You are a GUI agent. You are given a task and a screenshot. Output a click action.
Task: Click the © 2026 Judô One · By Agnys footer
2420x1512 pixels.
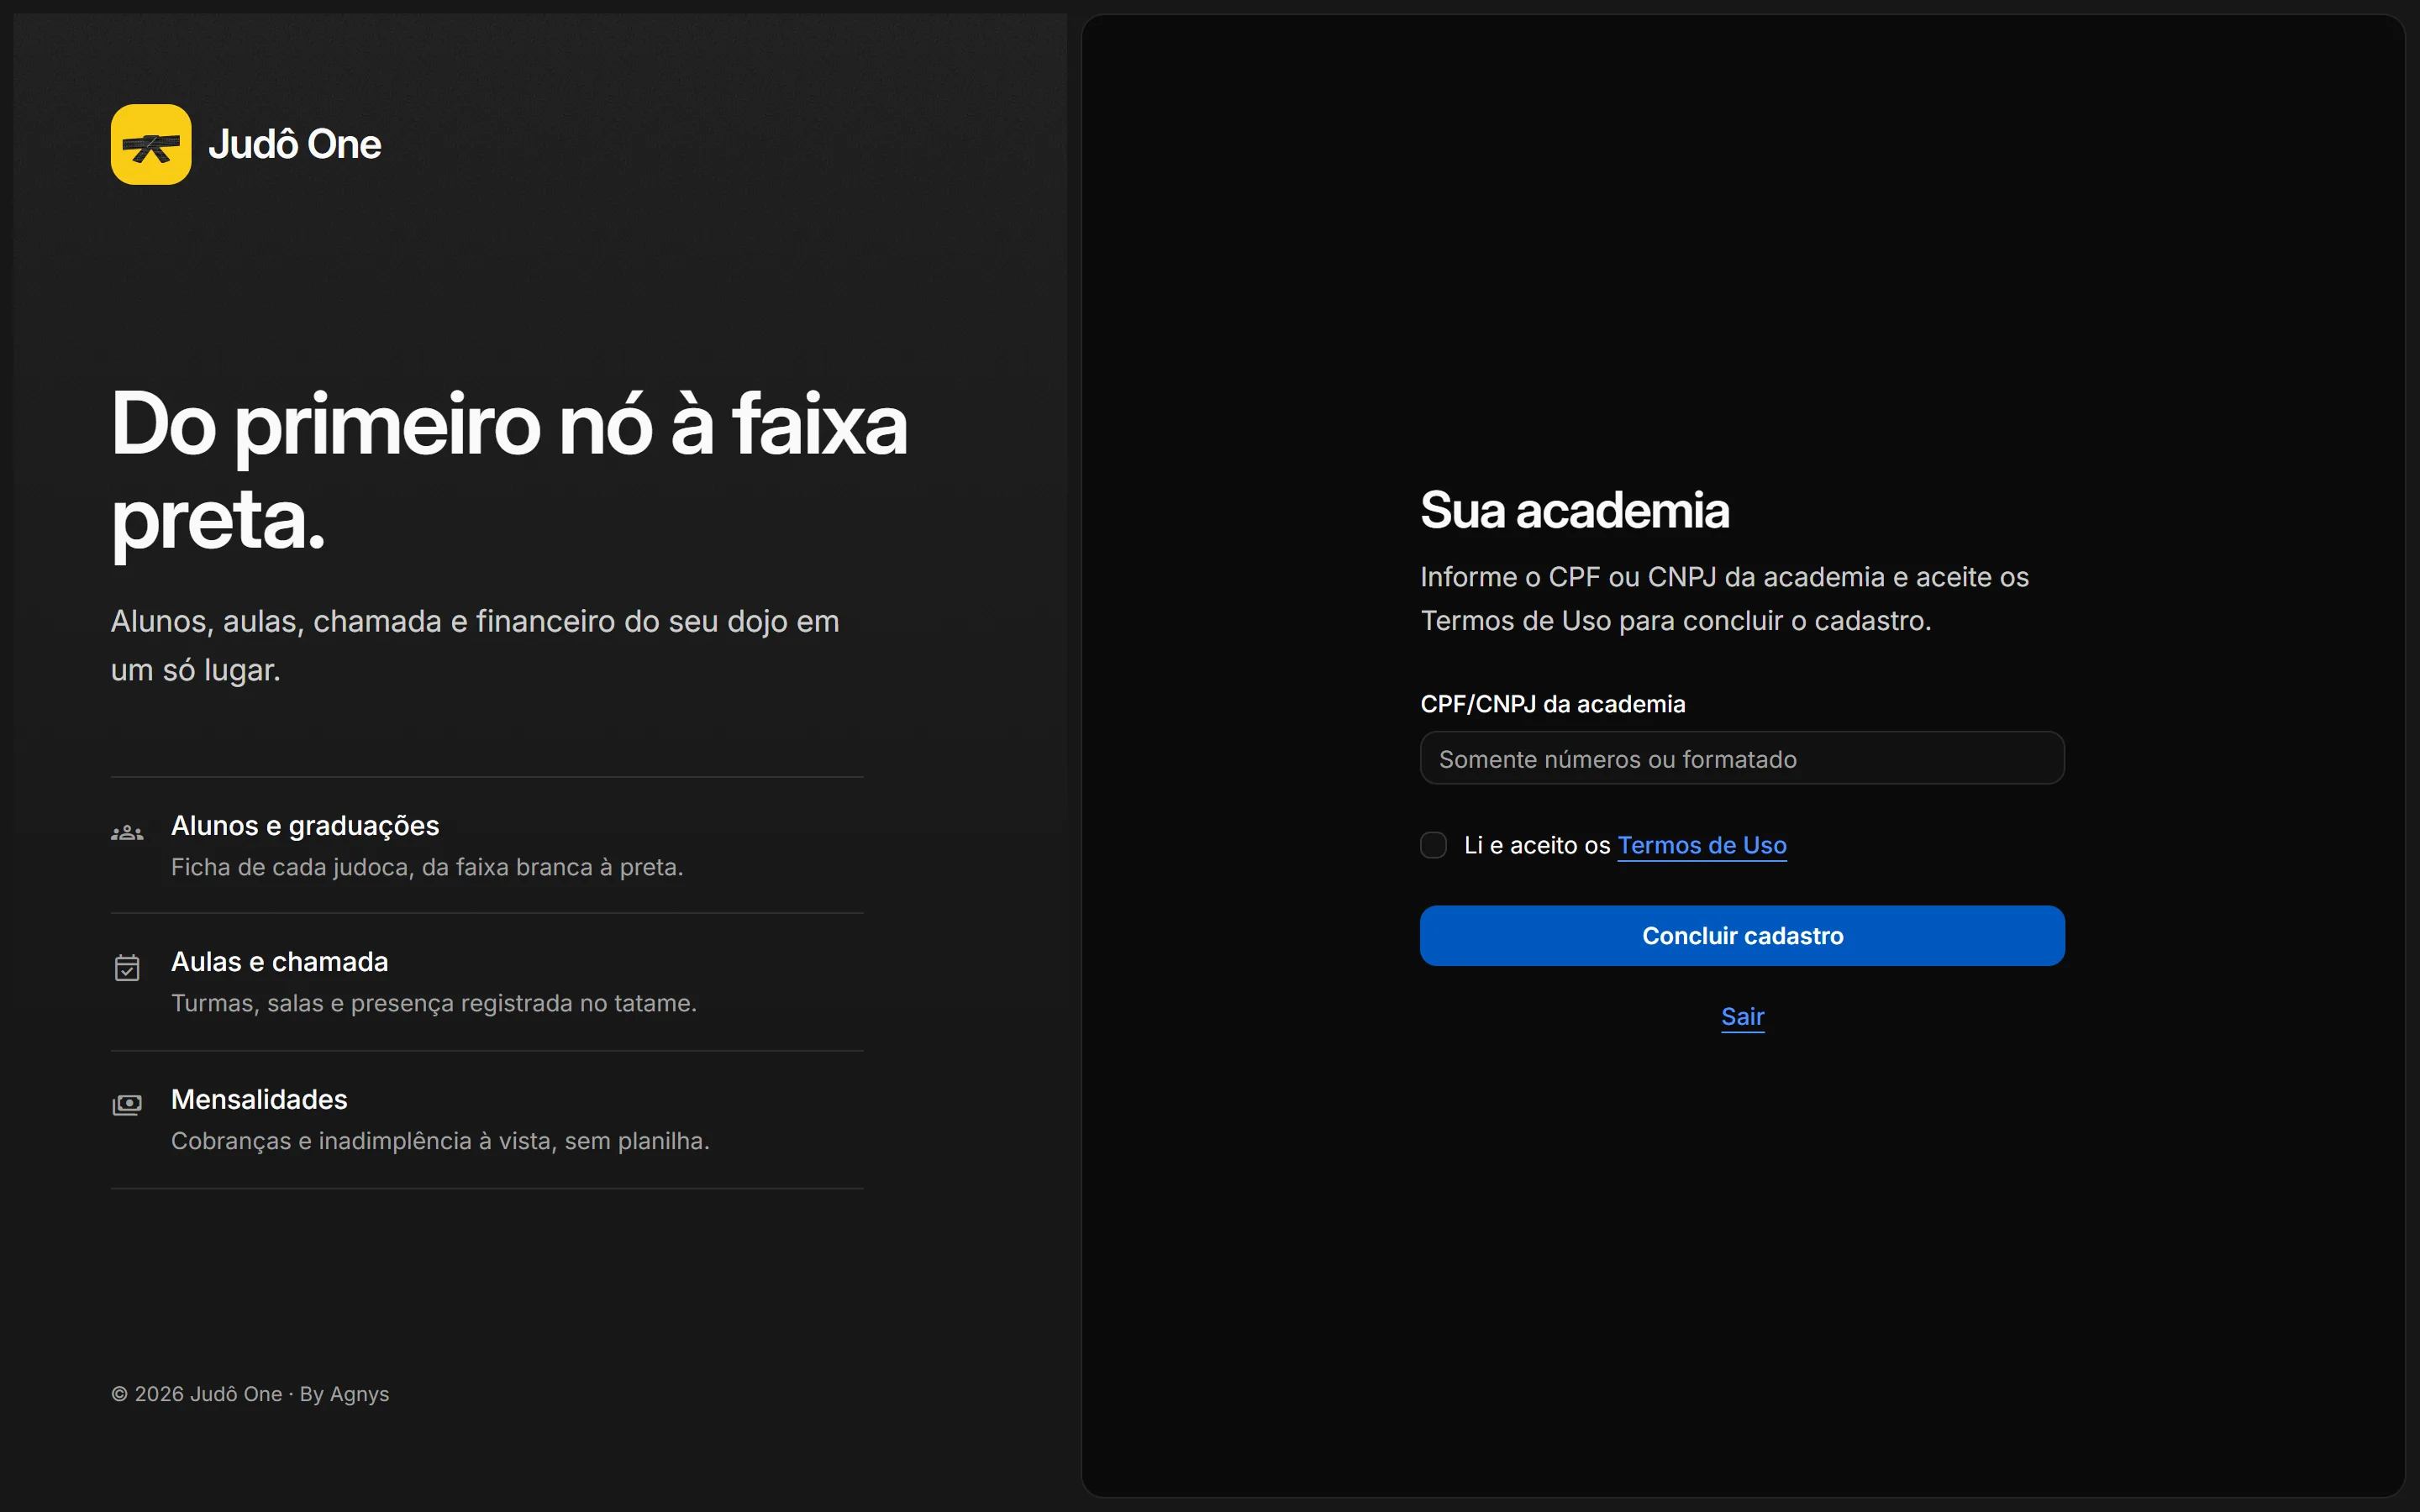coord(250,1394)
